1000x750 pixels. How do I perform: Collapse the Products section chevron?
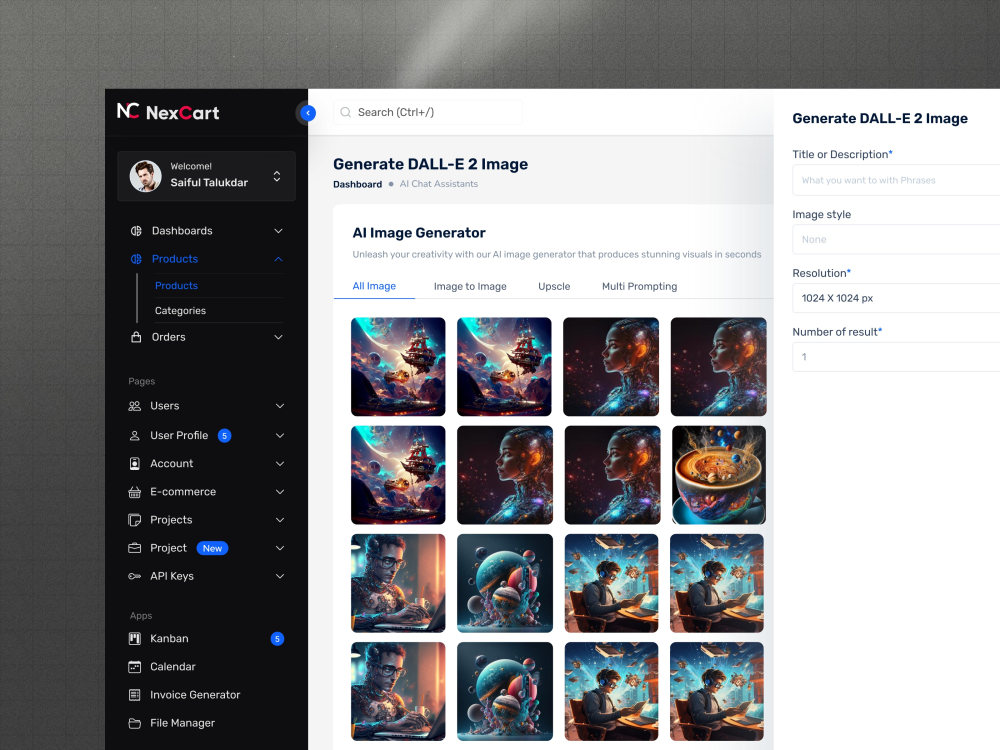(279, 259)
